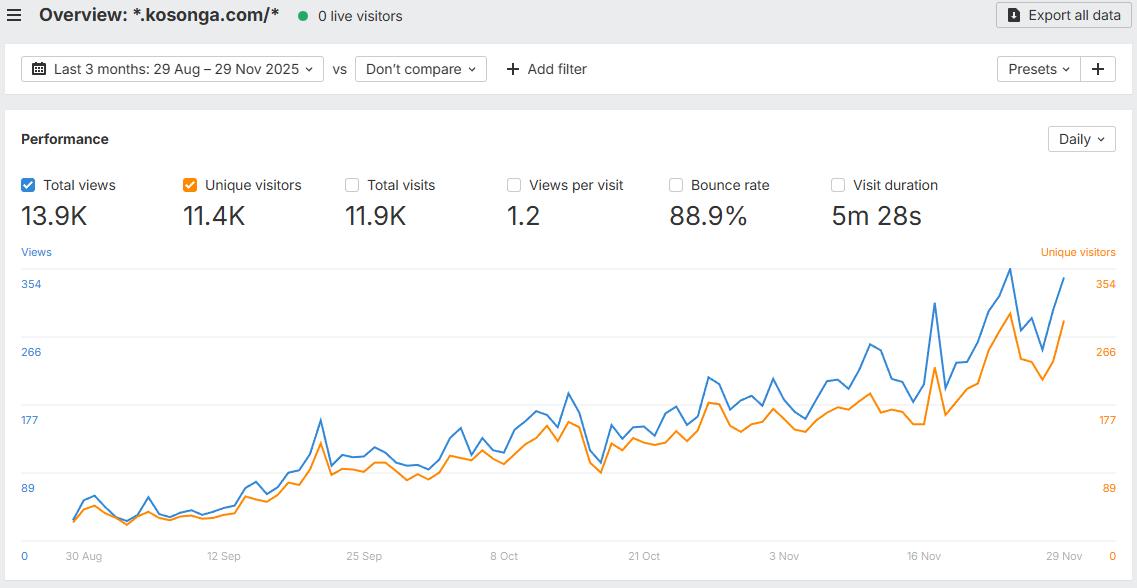Click the 1.2 views per visit value
This screenshot has width=1137, height=588.
(x=524, y=216)
